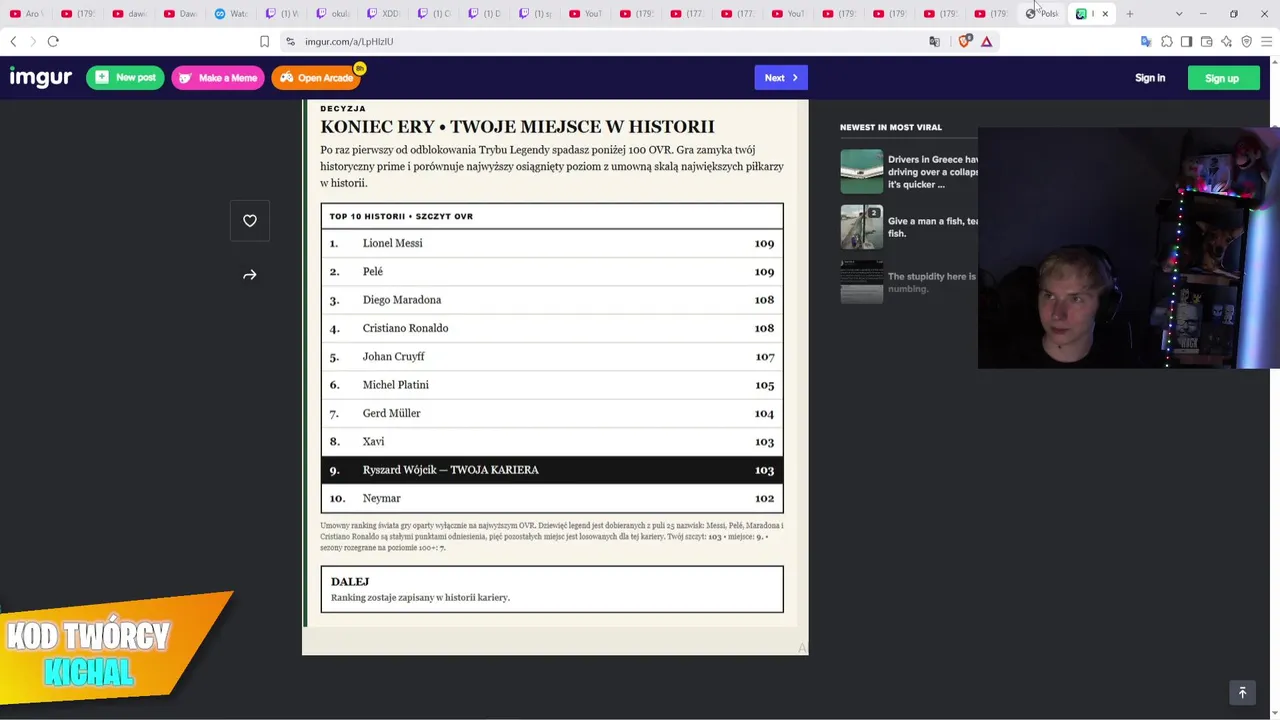
Task: Go to imgur home via logo
Action: 41,77
